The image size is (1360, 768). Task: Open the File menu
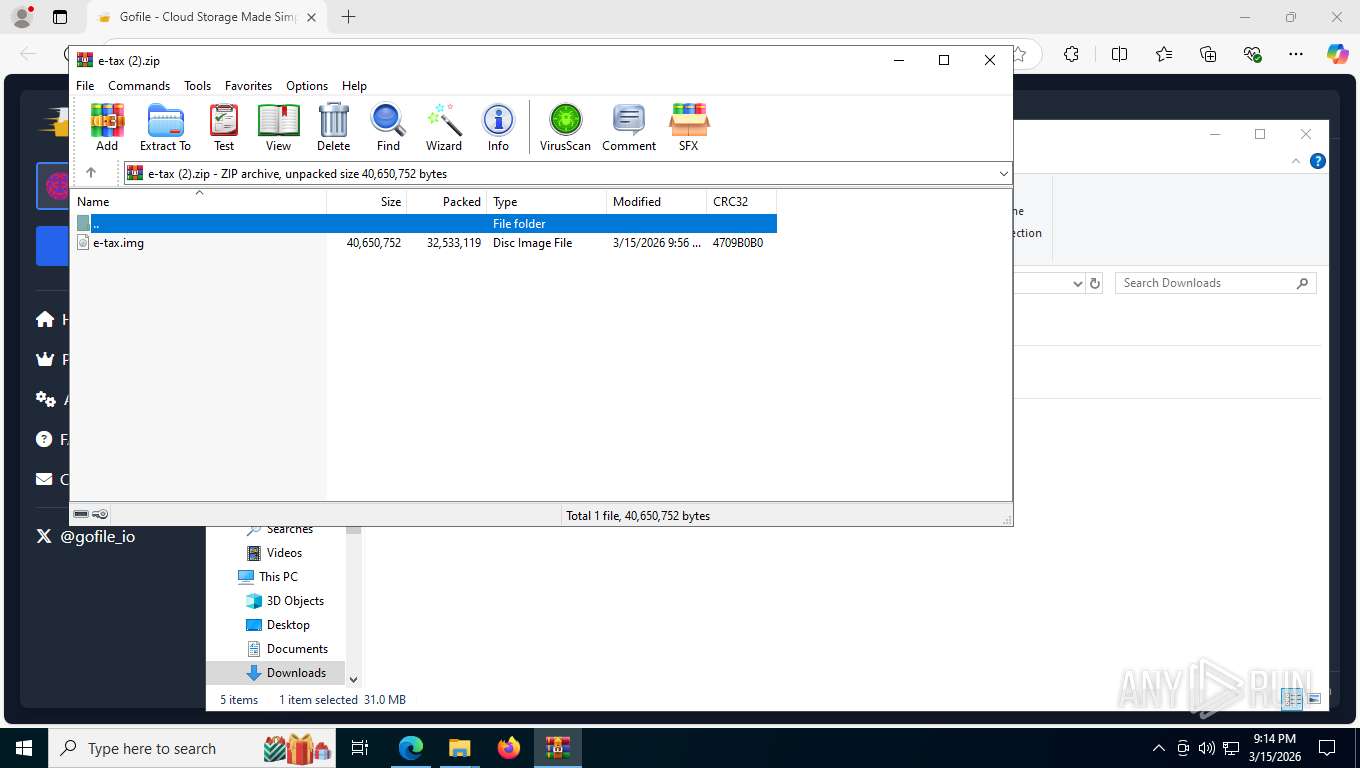[x=85, y=86]
